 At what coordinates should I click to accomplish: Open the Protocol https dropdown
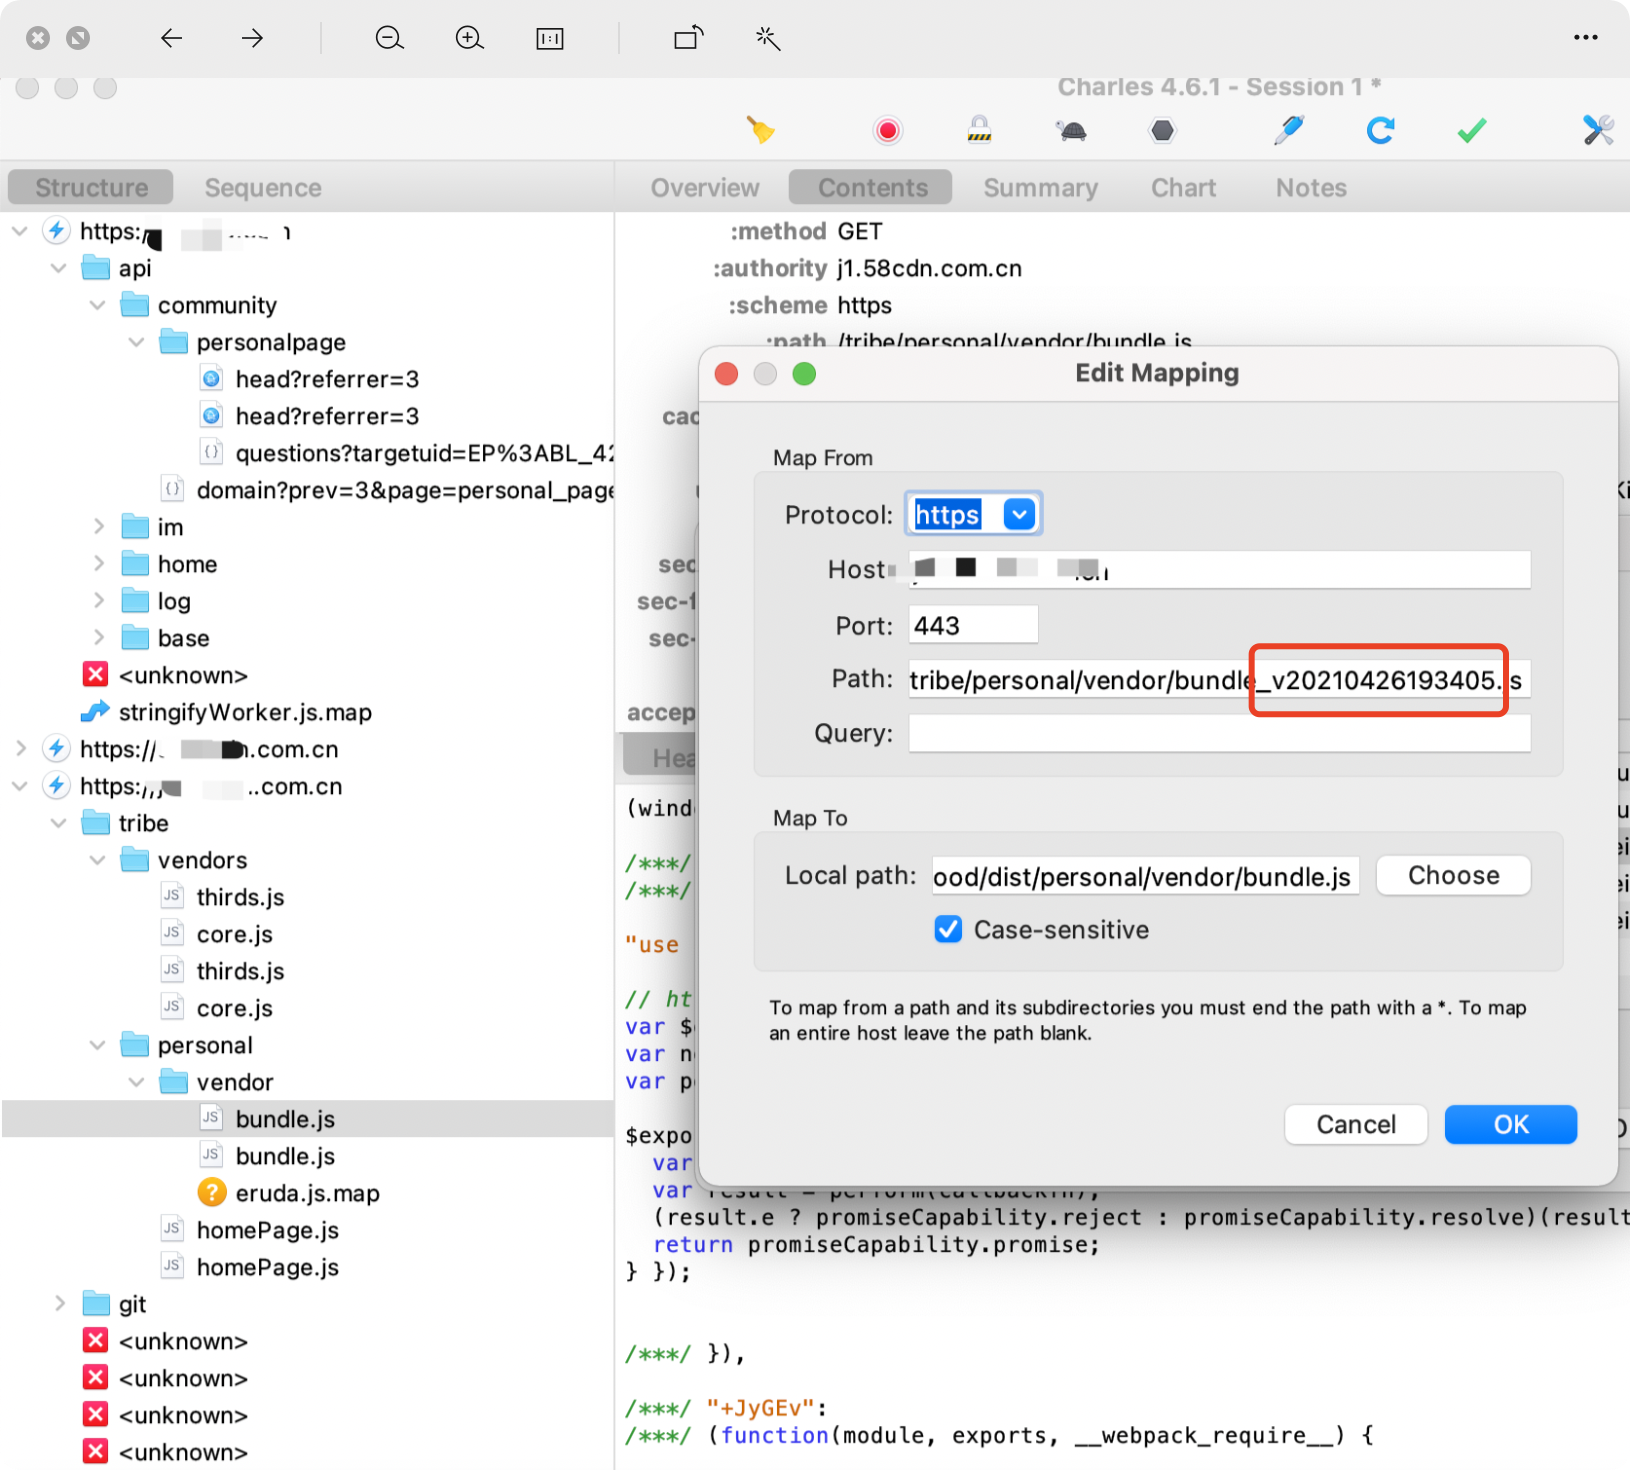pyautogui.click(x=1018, y=515)
